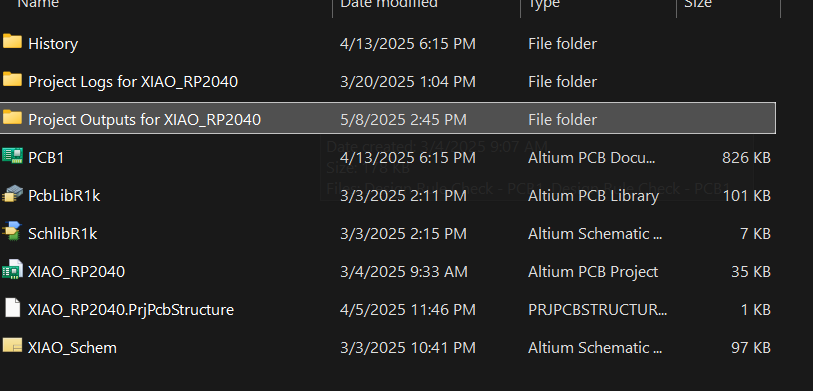The image size is (813, 391).
Task: Select the History folder icon
Action: click(12, 41)
